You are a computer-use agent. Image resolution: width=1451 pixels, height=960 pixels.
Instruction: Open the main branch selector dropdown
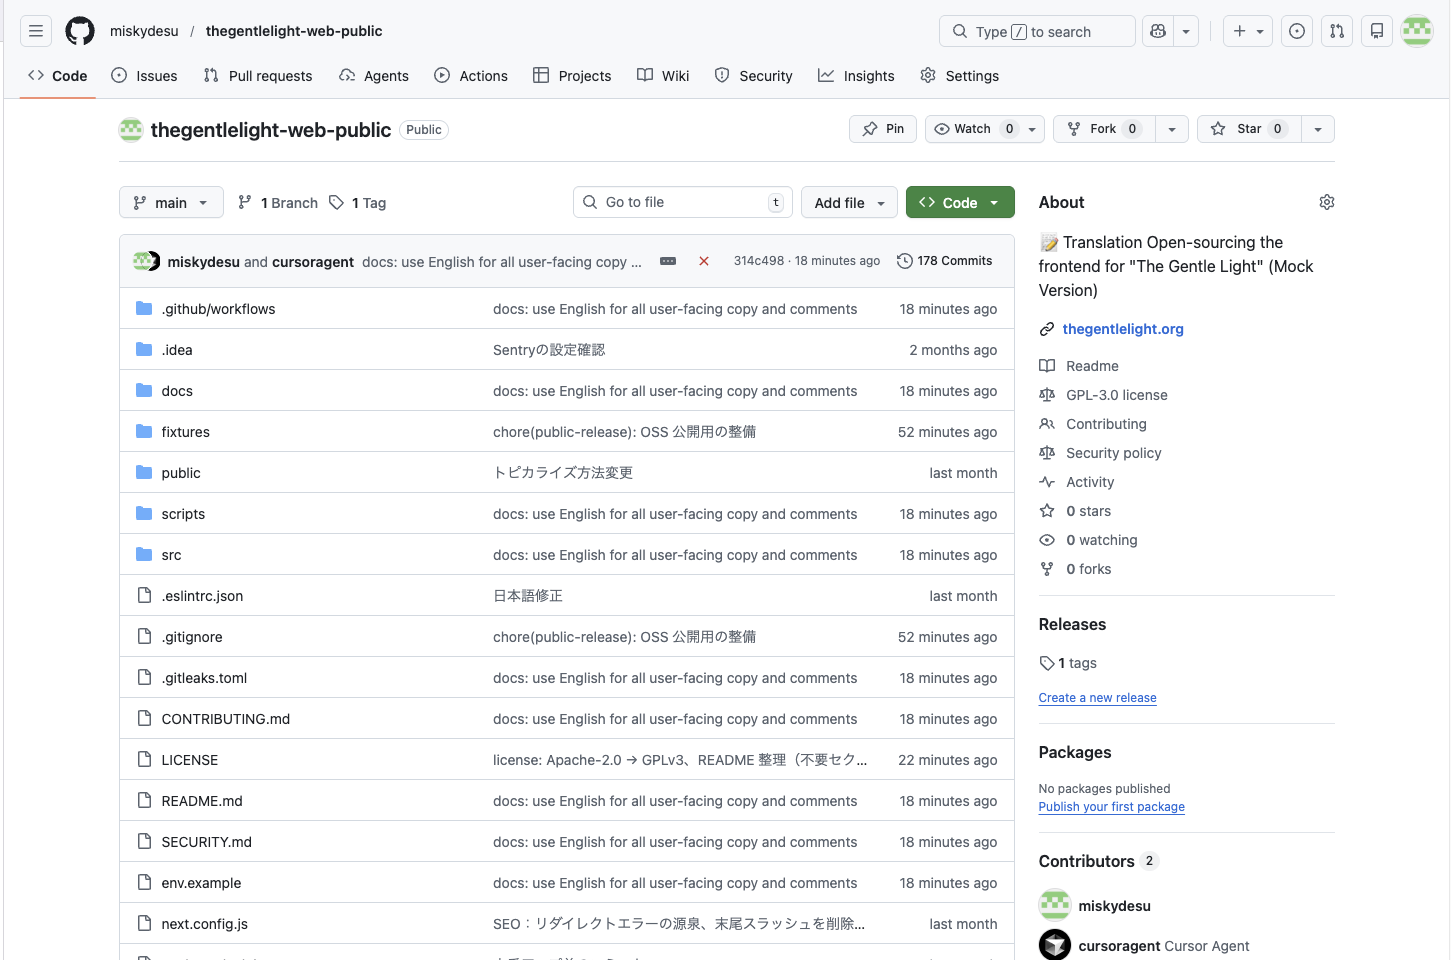coord(171,203)
